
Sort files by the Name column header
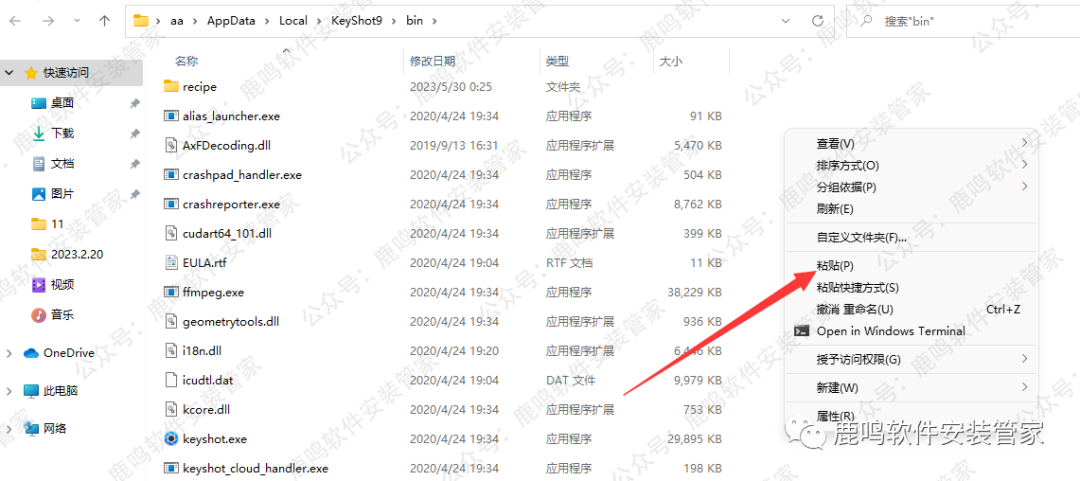pos(187,62)
